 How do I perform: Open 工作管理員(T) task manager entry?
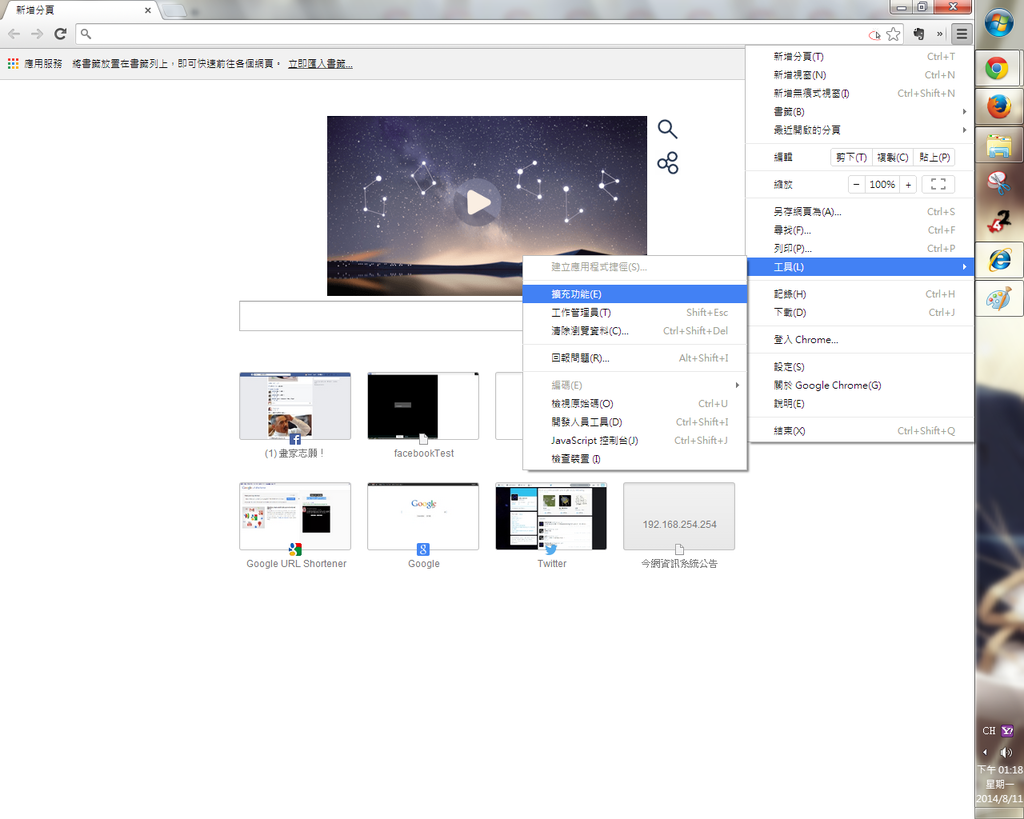(635, 312)
